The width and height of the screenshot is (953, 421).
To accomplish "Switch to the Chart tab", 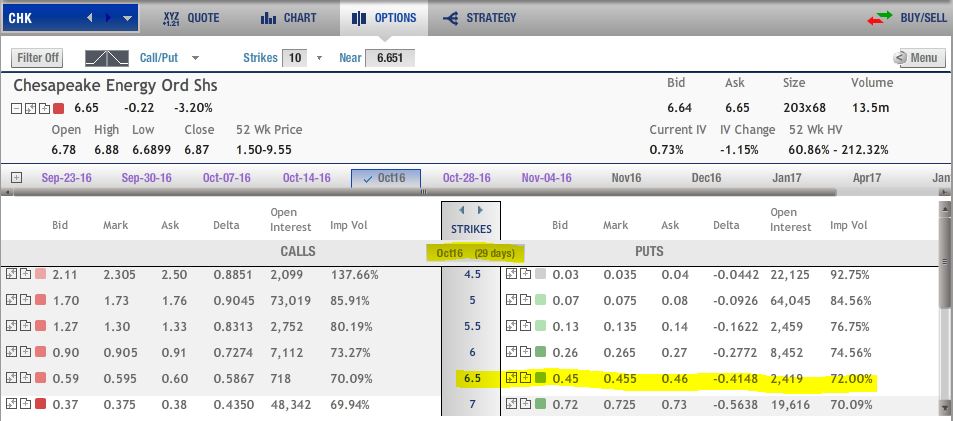I will pyautogui.click(x=288, y=18).
